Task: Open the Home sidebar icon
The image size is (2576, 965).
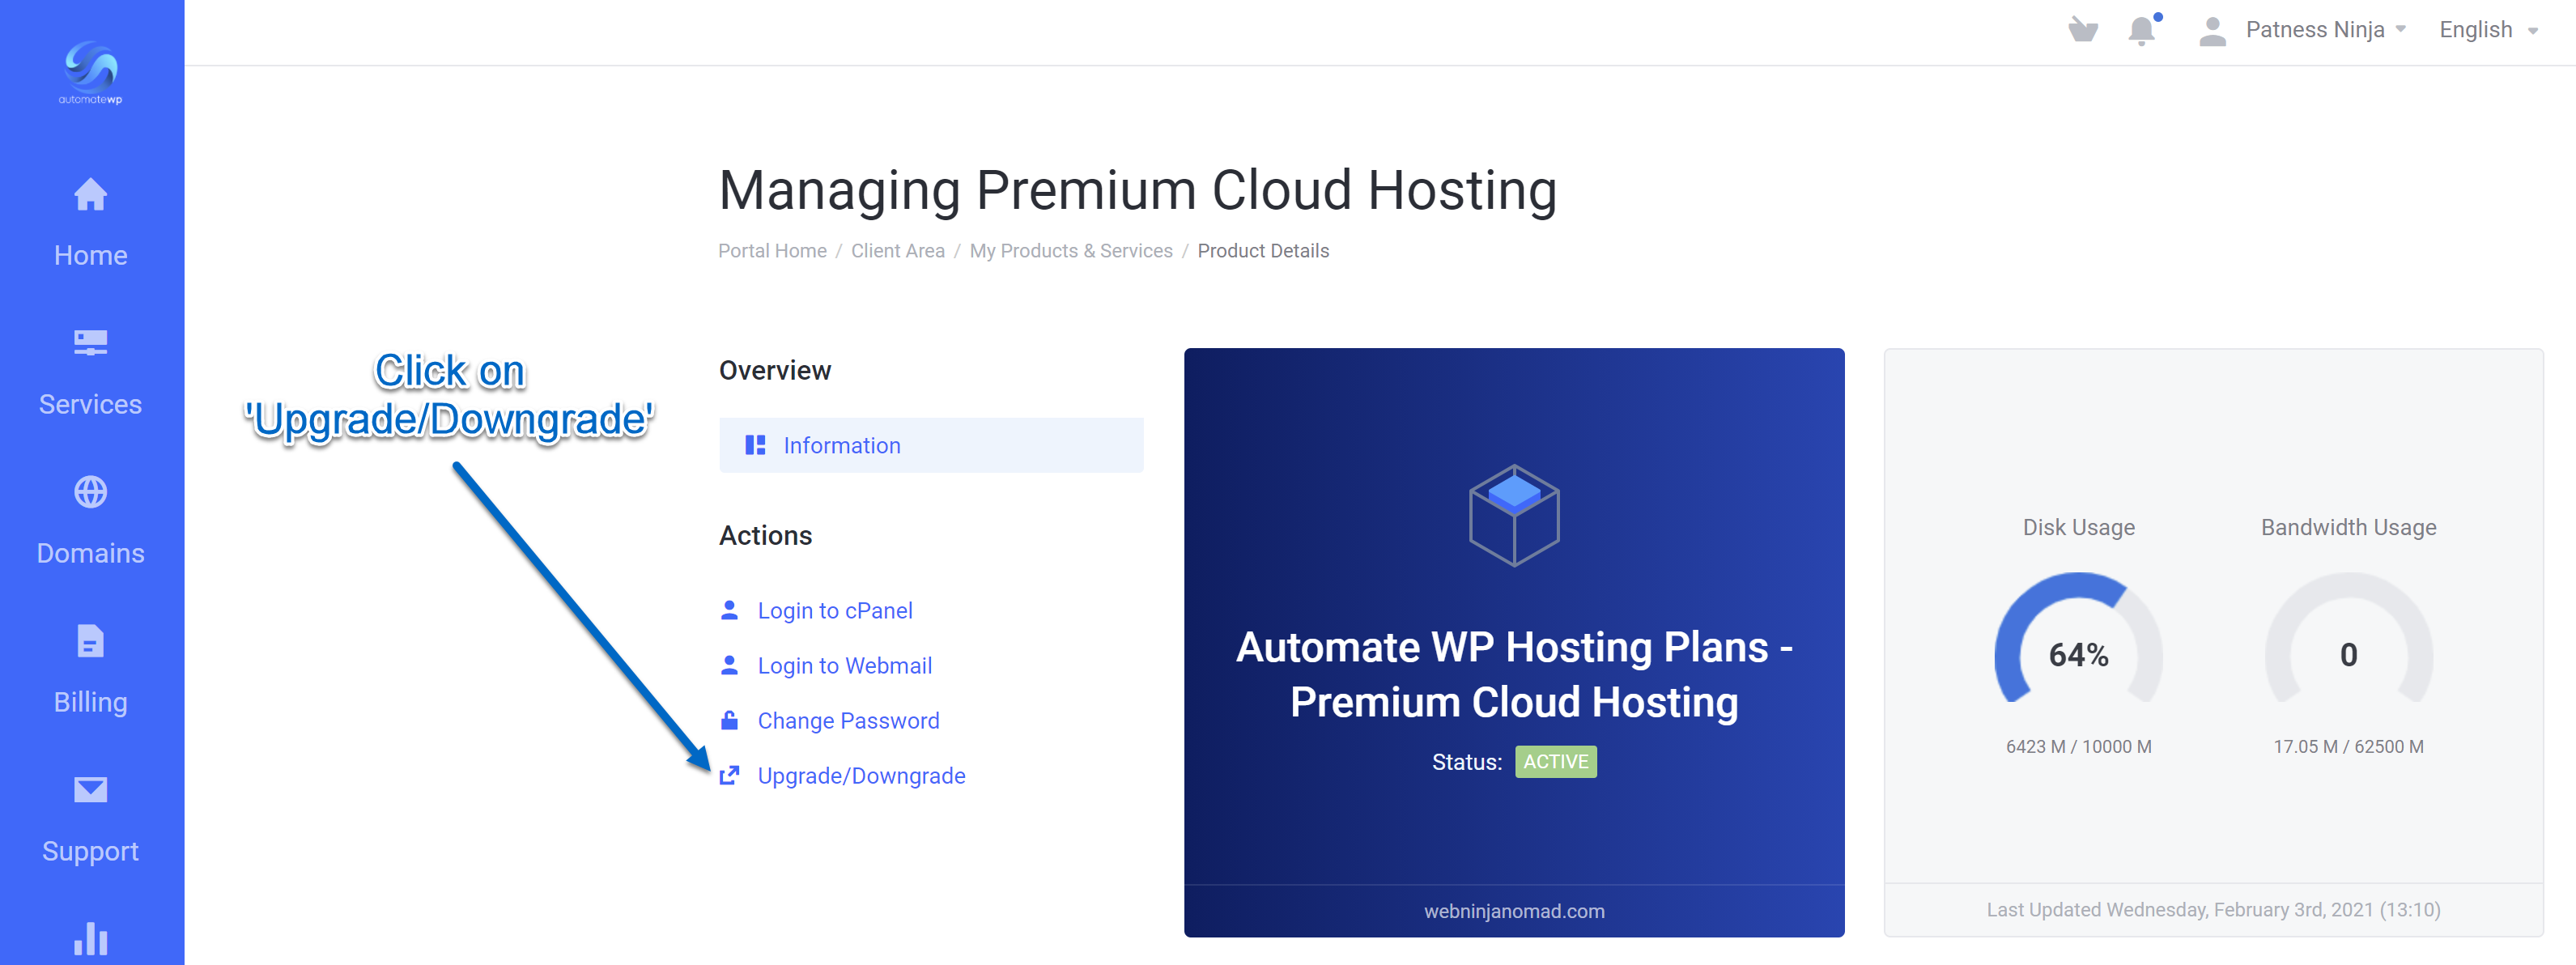Action: (x=90, y=195)
